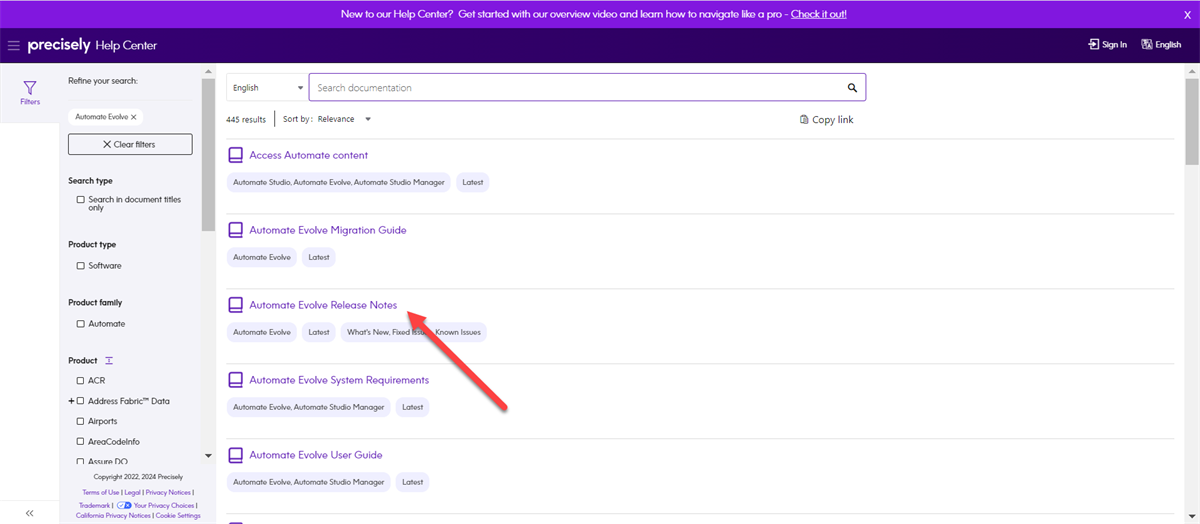1200x524 pixels.
Task: Click in the Search documentation field
Action: [x=577, y=88]
